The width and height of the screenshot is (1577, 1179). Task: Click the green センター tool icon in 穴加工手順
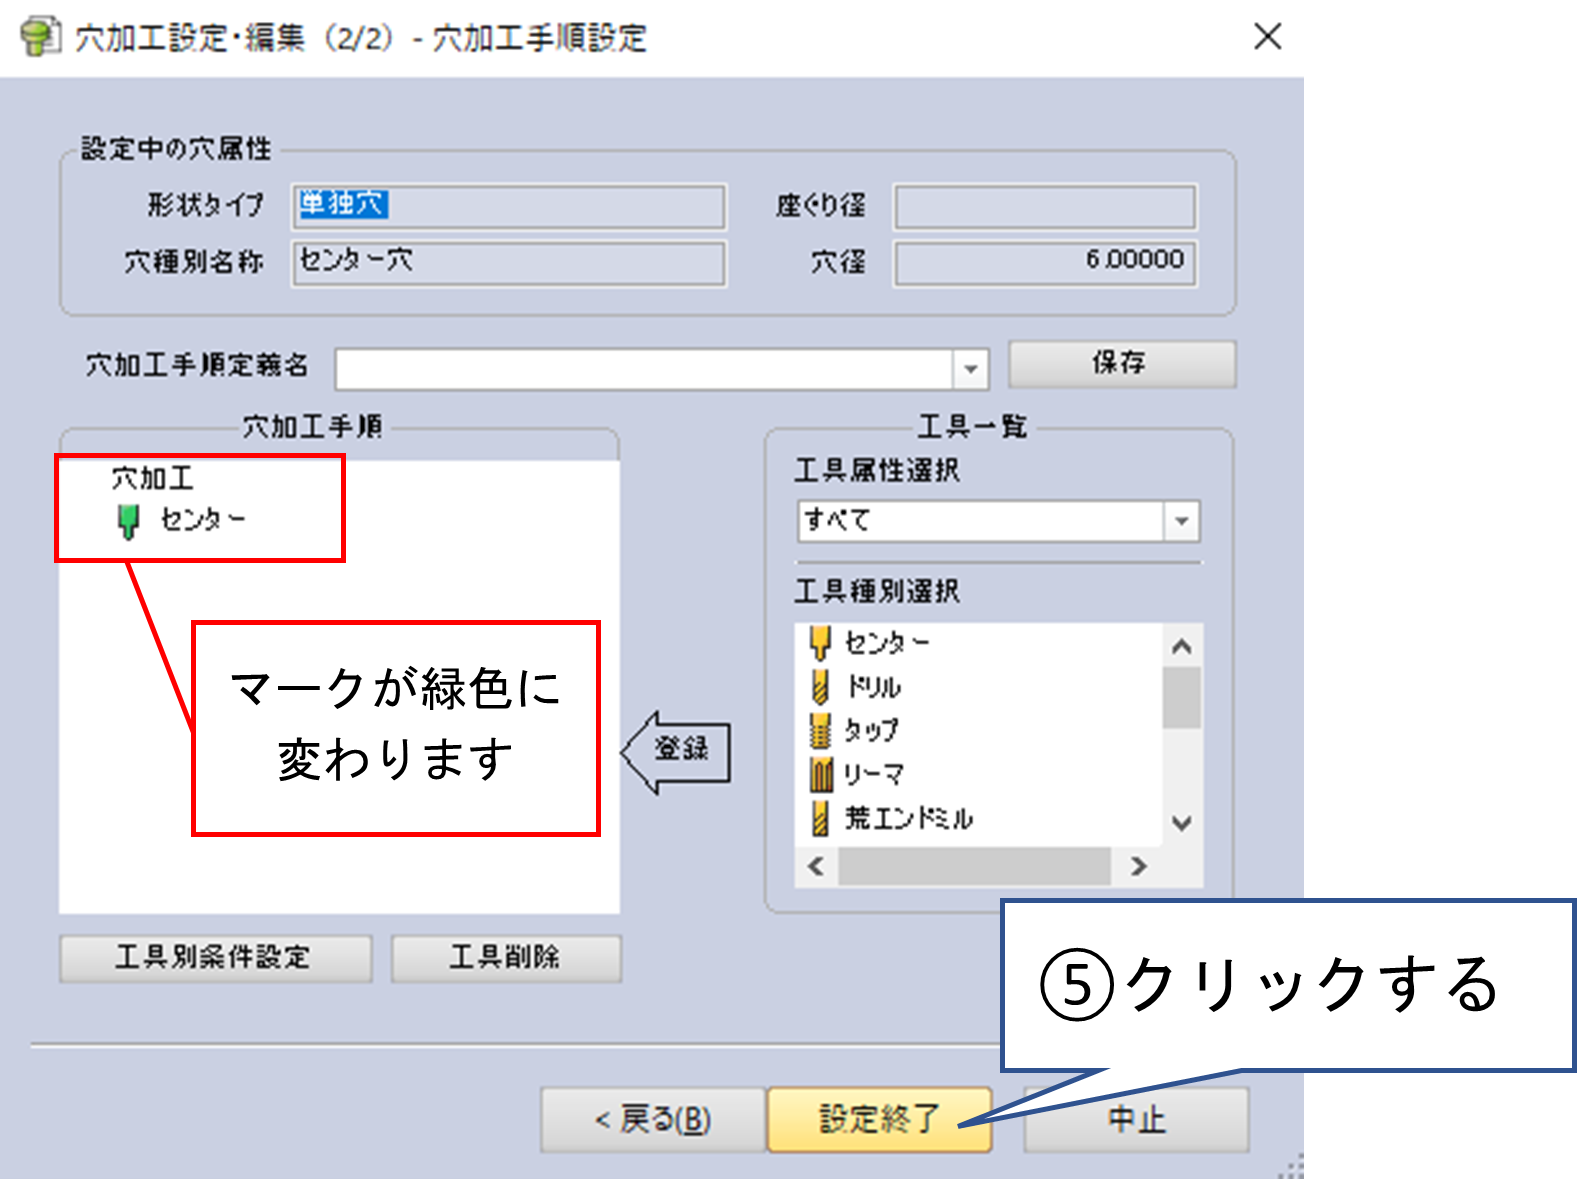128,521
